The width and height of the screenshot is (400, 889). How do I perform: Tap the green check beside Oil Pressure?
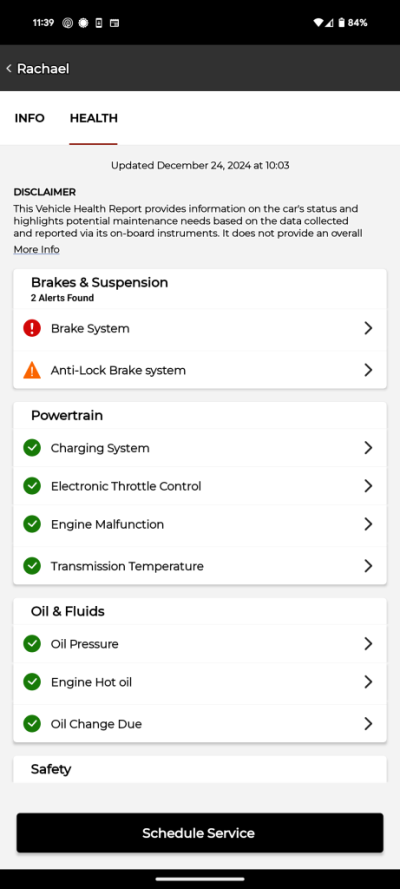click(32, 644)
